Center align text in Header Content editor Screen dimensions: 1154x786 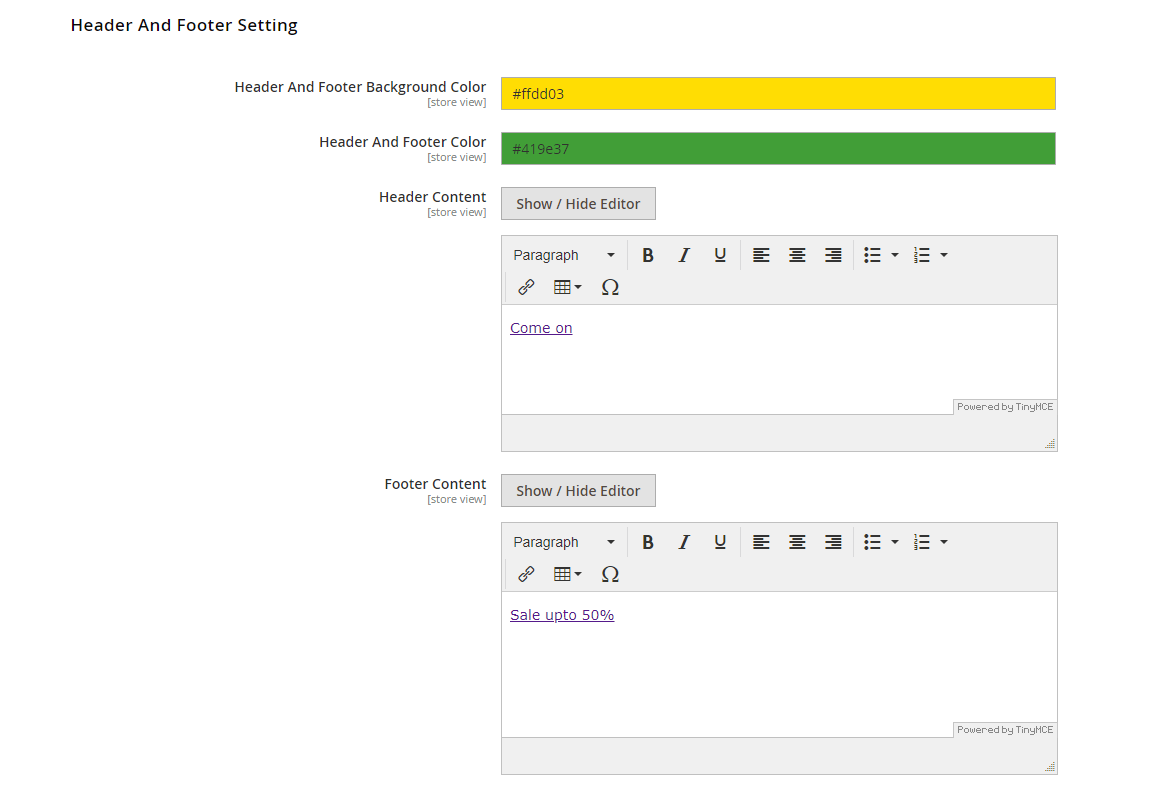point(797,255)
